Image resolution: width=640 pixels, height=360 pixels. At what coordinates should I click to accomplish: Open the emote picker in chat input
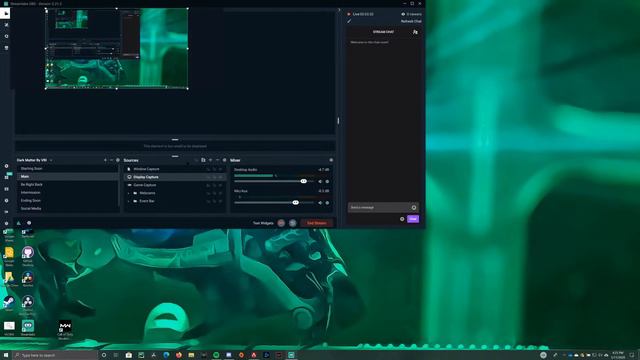point(414,208)
